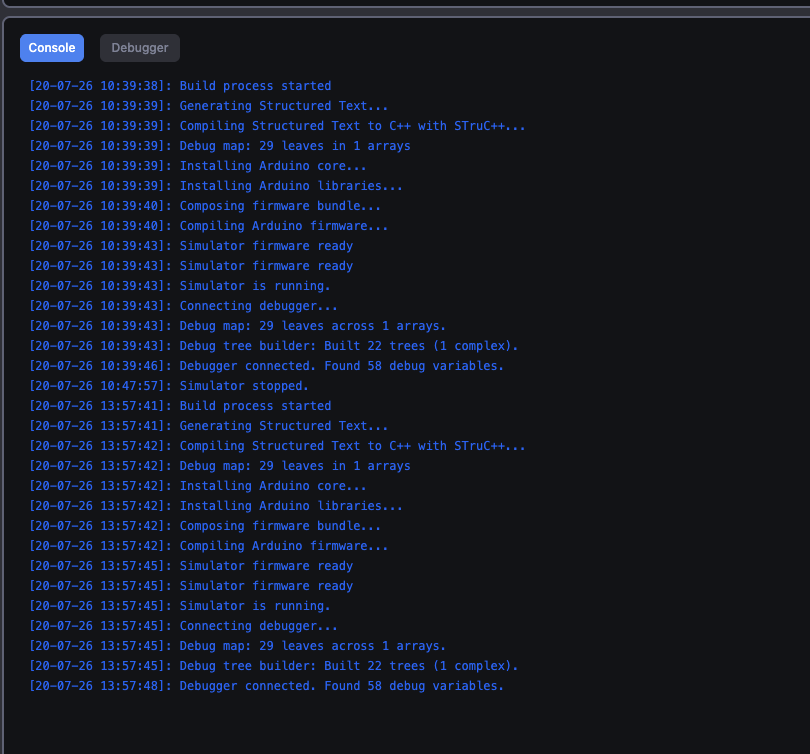Click 'Compiling Structured Text to C++' line at 10:39:39
Image resolution: width=810 pixels, height=754 pixels.
277,126
